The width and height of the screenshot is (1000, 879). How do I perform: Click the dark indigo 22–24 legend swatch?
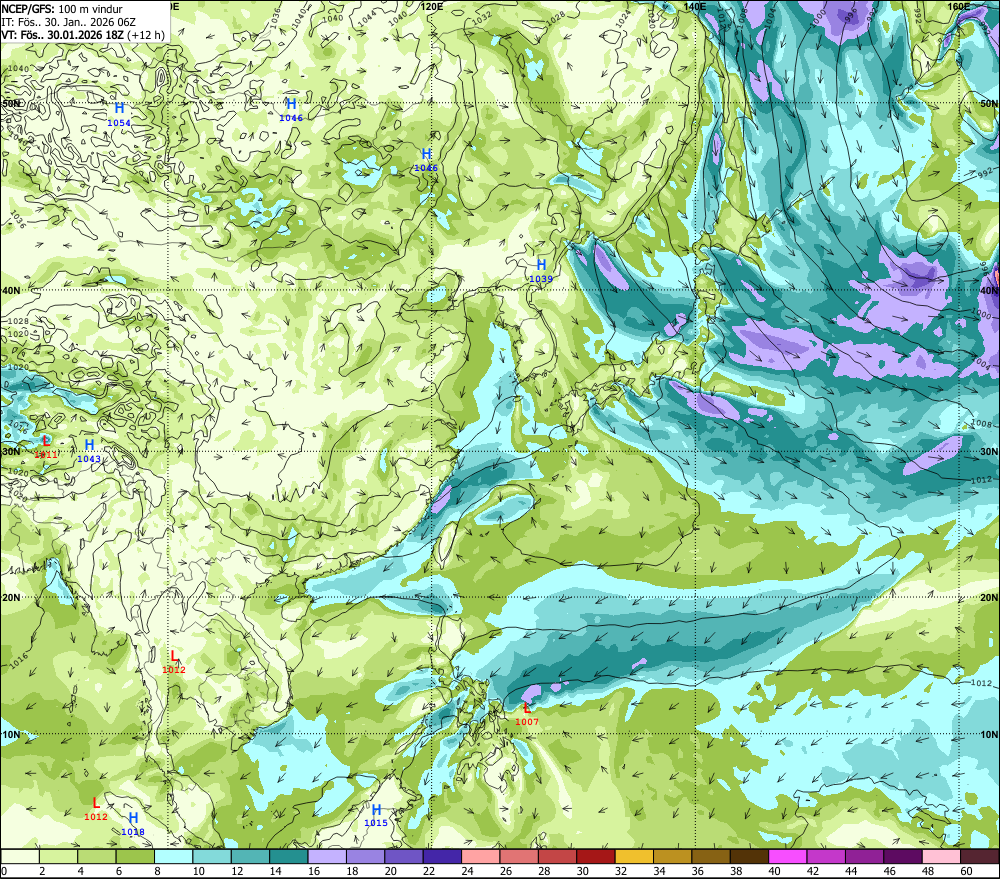[x=442, y=856]
